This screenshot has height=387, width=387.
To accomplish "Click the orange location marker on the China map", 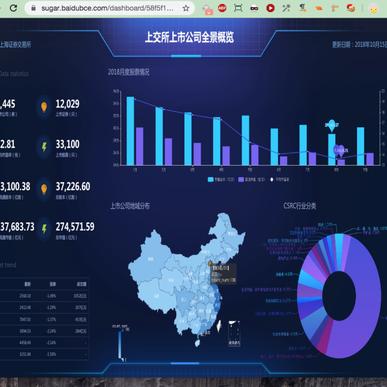I will pyautogui.click(x=210, y=263).
